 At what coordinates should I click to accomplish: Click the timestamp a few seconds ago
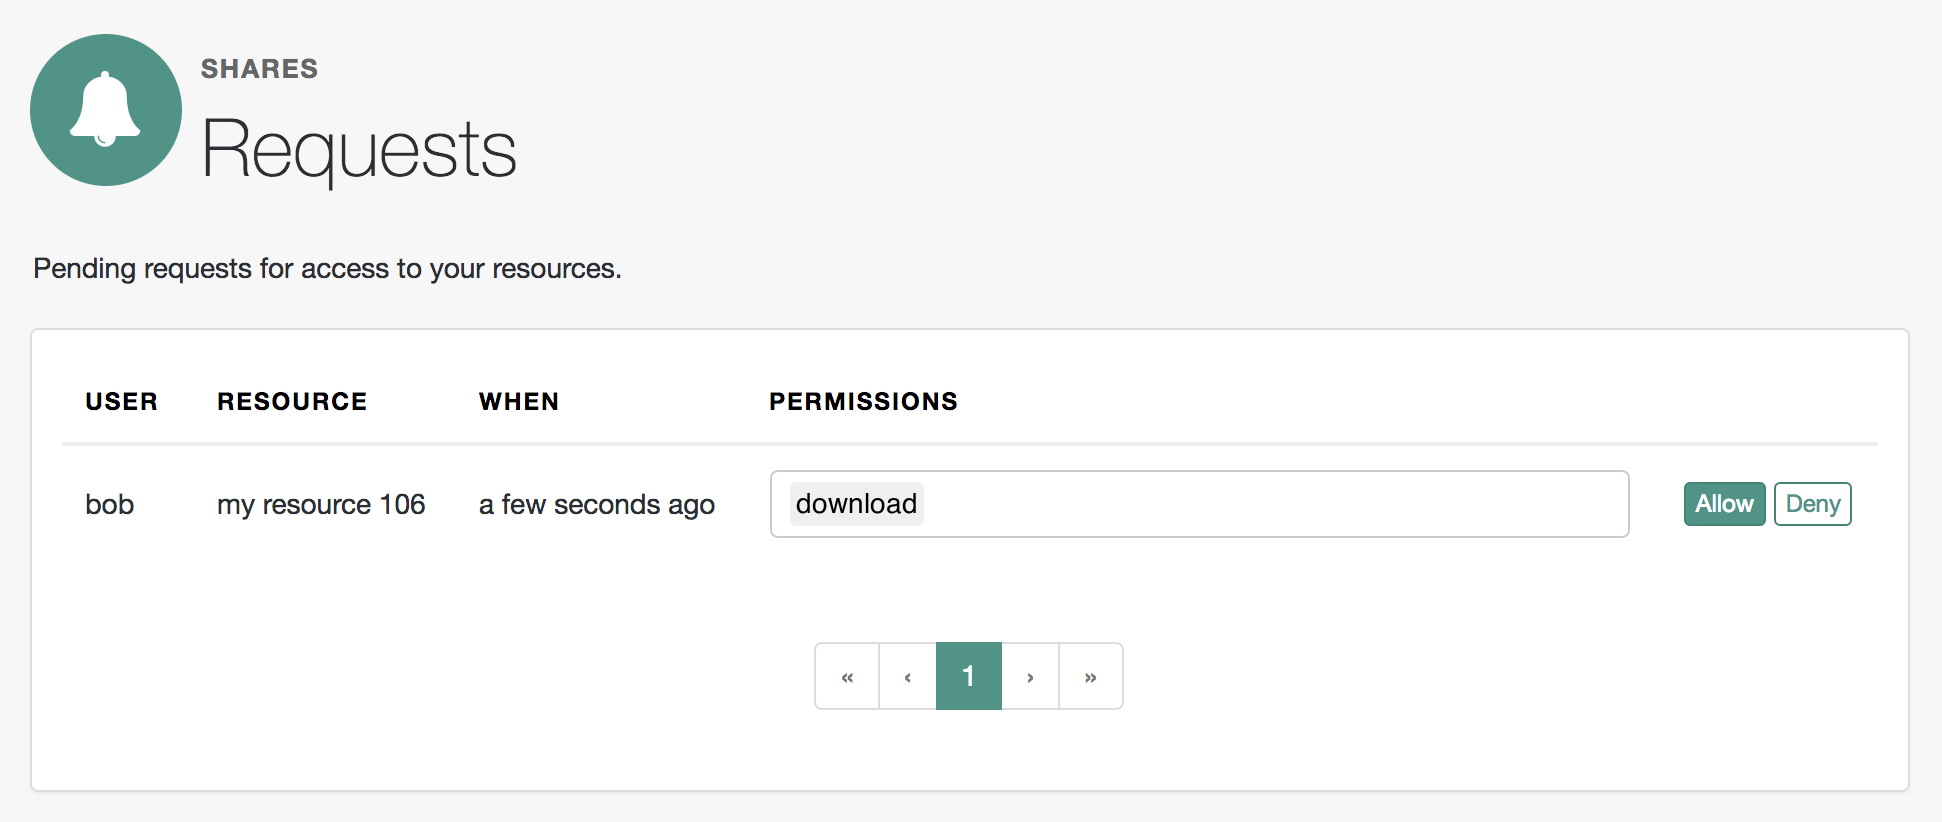pos(596,504)
